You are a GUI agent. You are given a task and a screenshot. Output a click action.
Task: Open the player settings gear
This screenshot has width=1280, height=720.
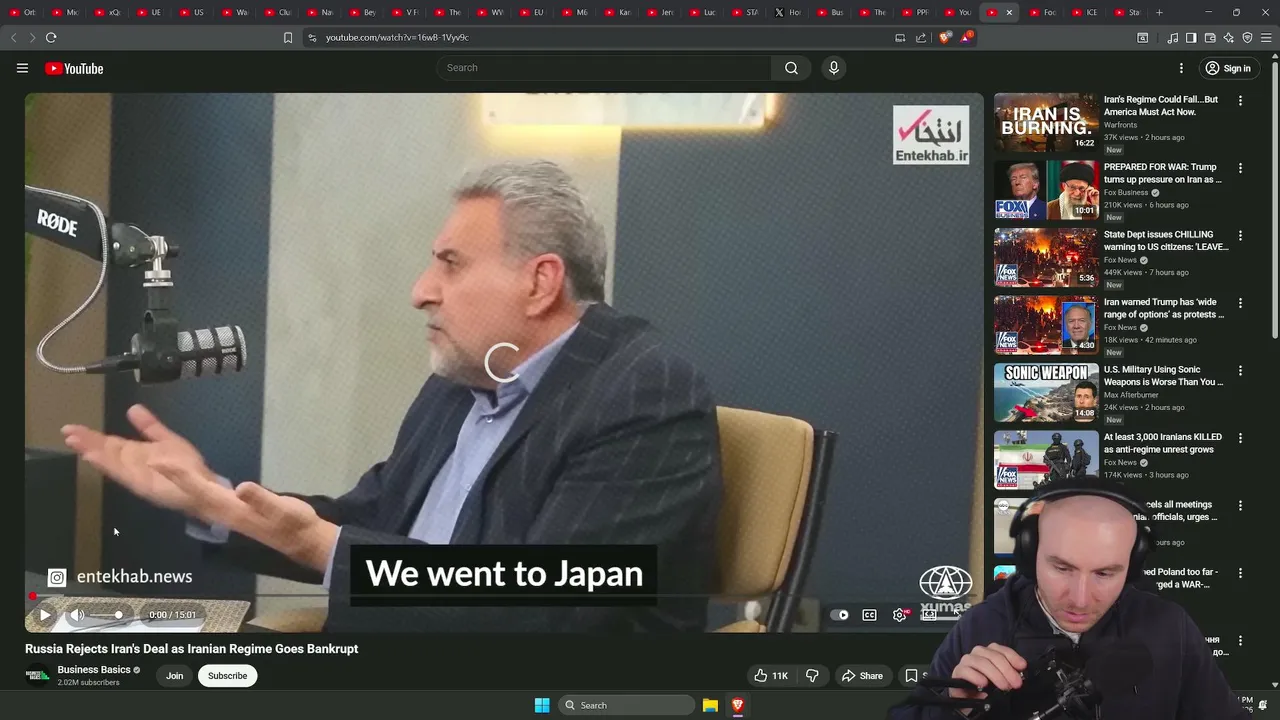click(899, 615)
